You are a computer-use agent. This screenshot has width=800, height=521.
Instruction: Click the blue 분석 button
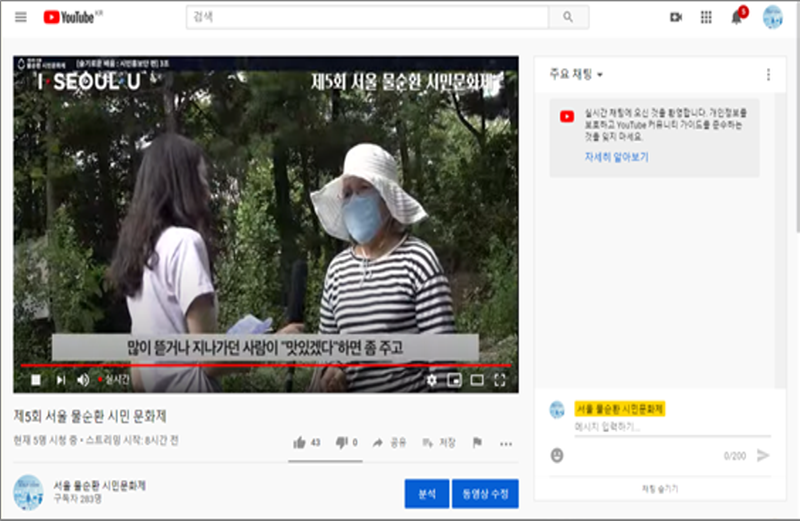(426, 493)
